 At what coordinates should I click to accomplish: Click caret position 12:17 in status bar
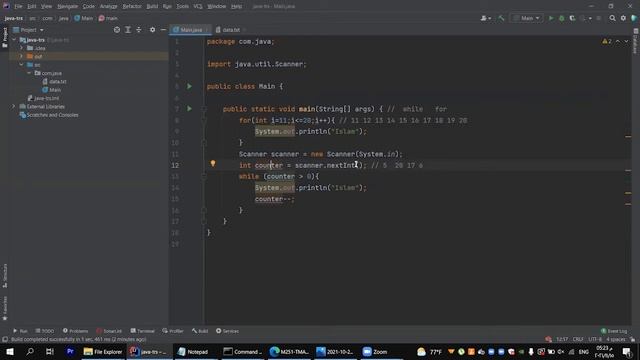click(562, 339)
